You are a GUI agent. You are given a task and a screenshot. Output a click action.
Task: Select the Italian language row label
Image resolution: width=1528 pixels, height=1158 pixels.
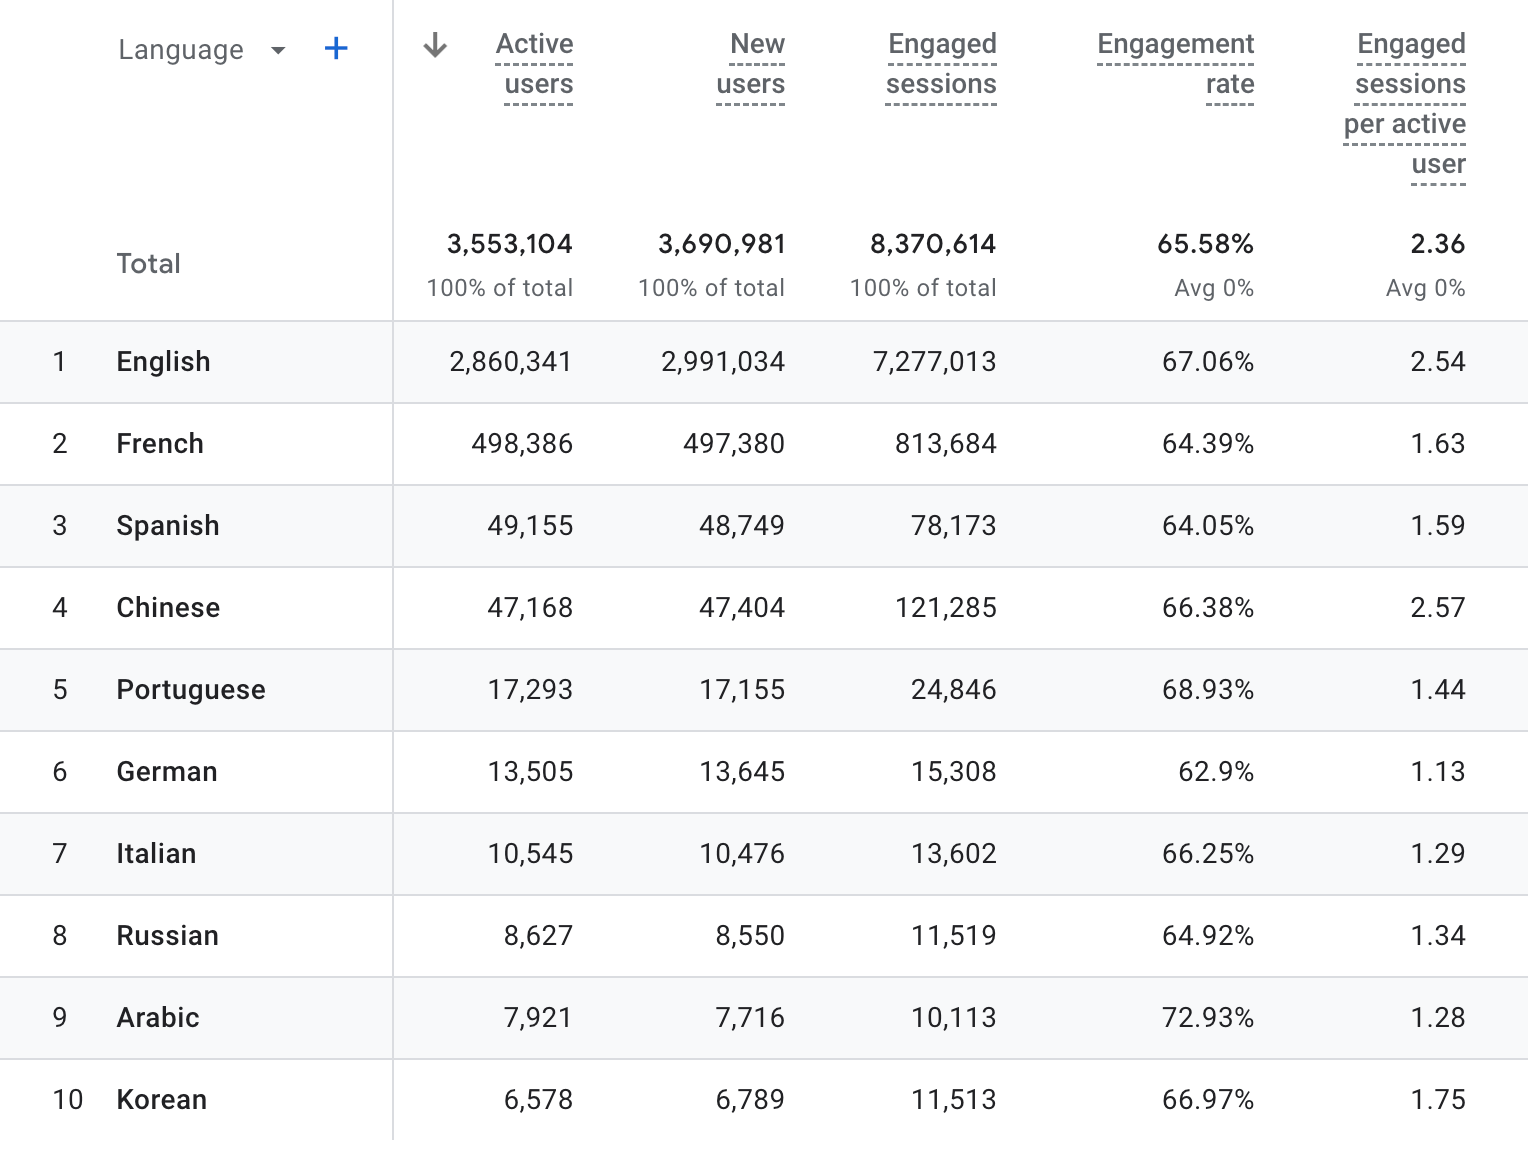tap(156, 854)
